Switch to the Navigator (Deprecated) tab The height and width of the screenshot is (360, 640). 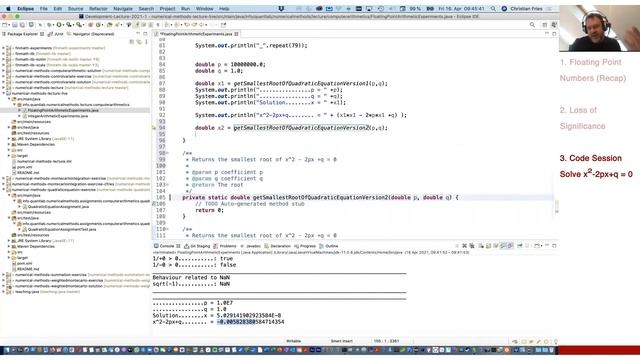(91, 34)
